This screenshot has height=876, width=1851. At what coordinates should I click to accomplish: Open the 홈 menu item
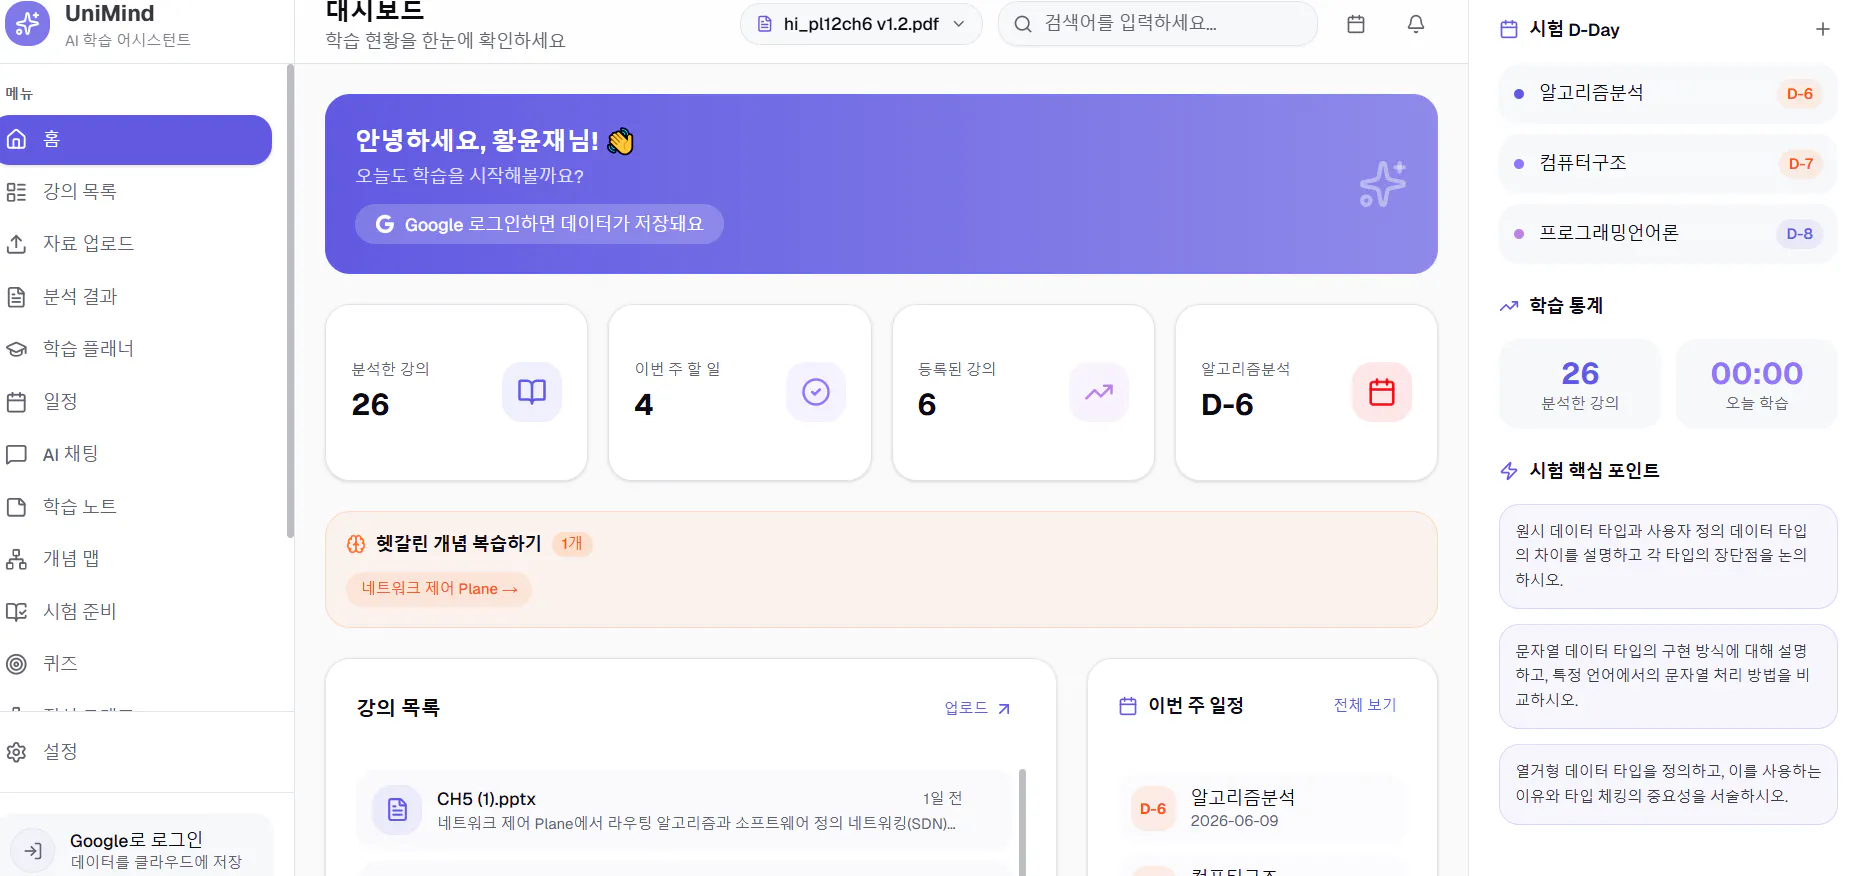coord(136,140)
